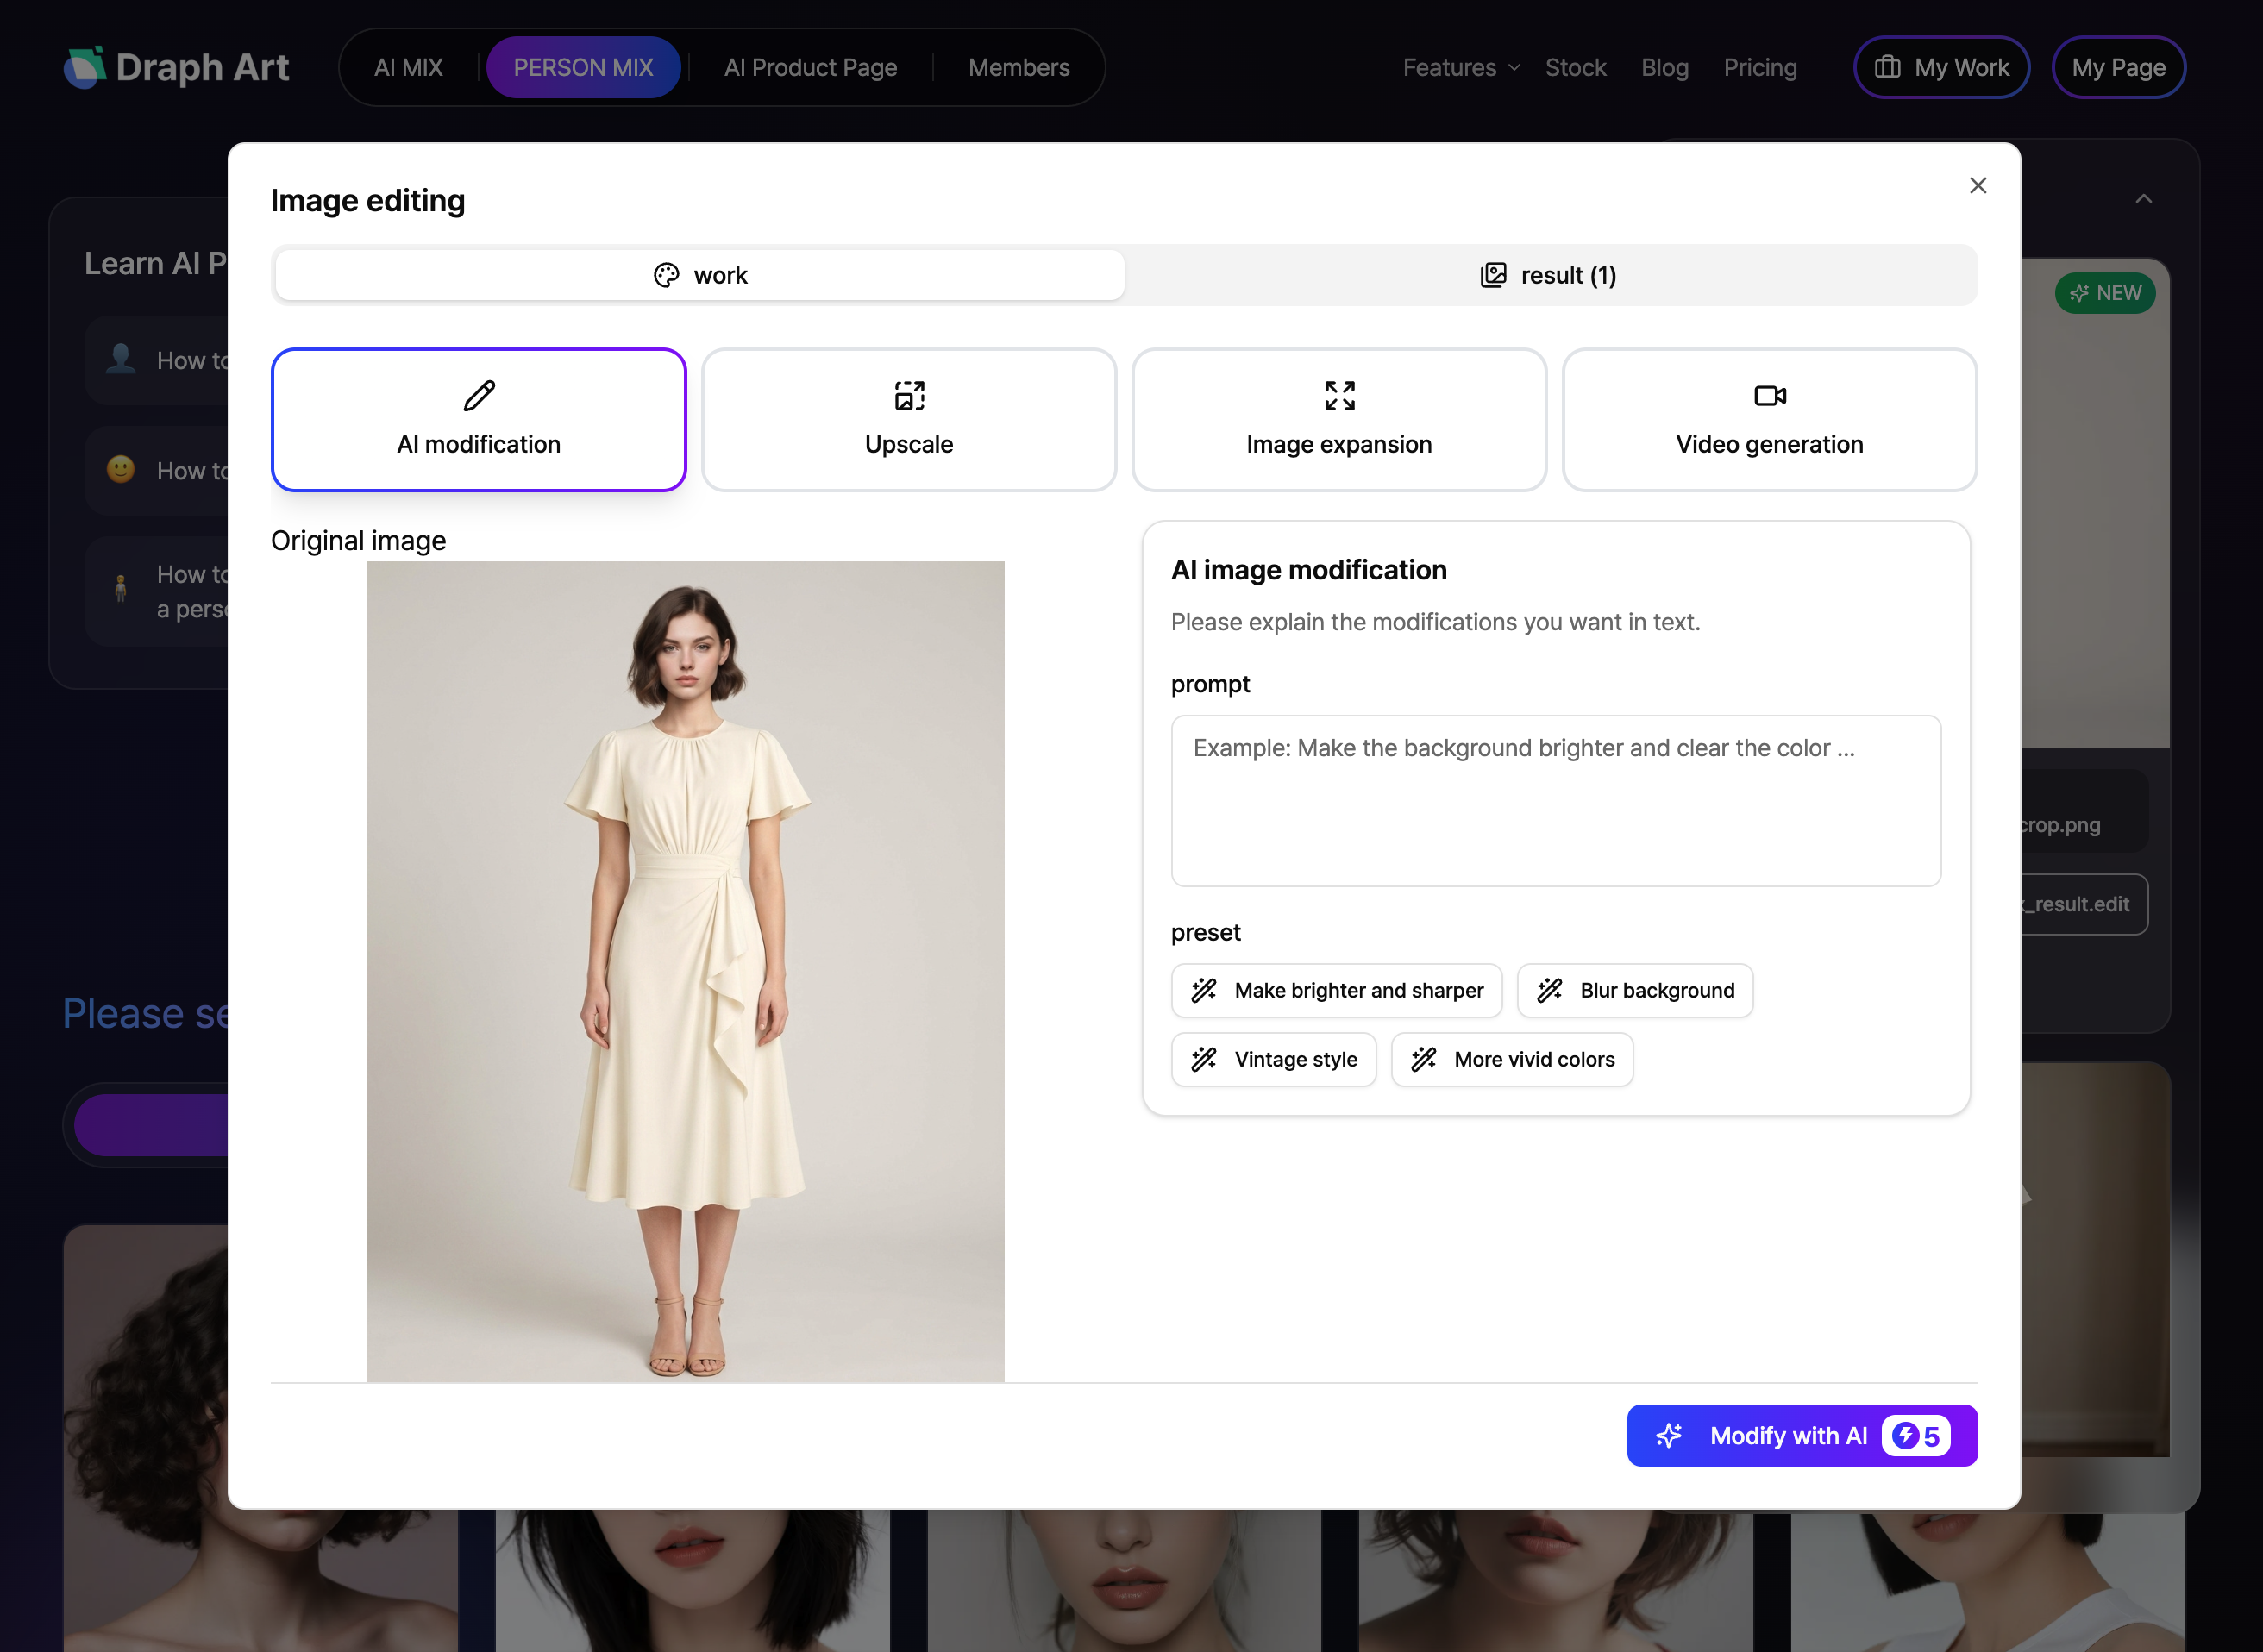Go to AI Product Page
This screenshot has height=1652, width=2263.
810,67
